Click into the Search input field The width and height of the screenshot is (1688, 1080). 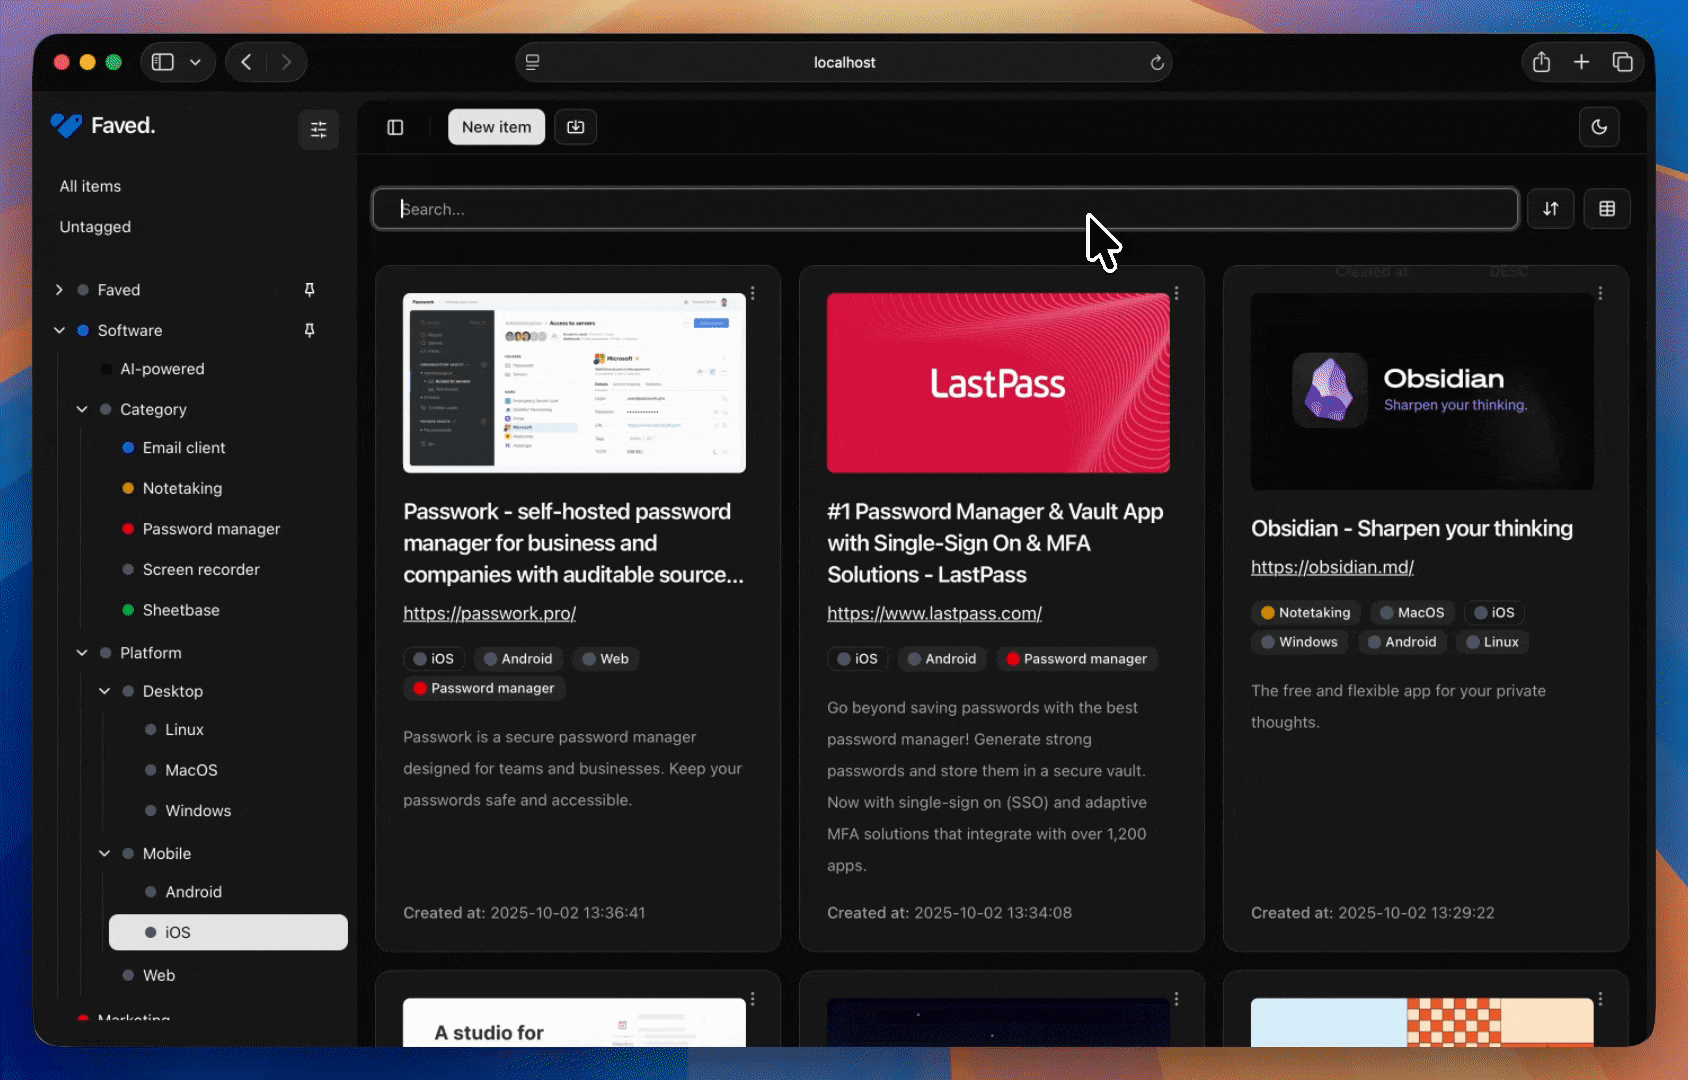[944, 209]
